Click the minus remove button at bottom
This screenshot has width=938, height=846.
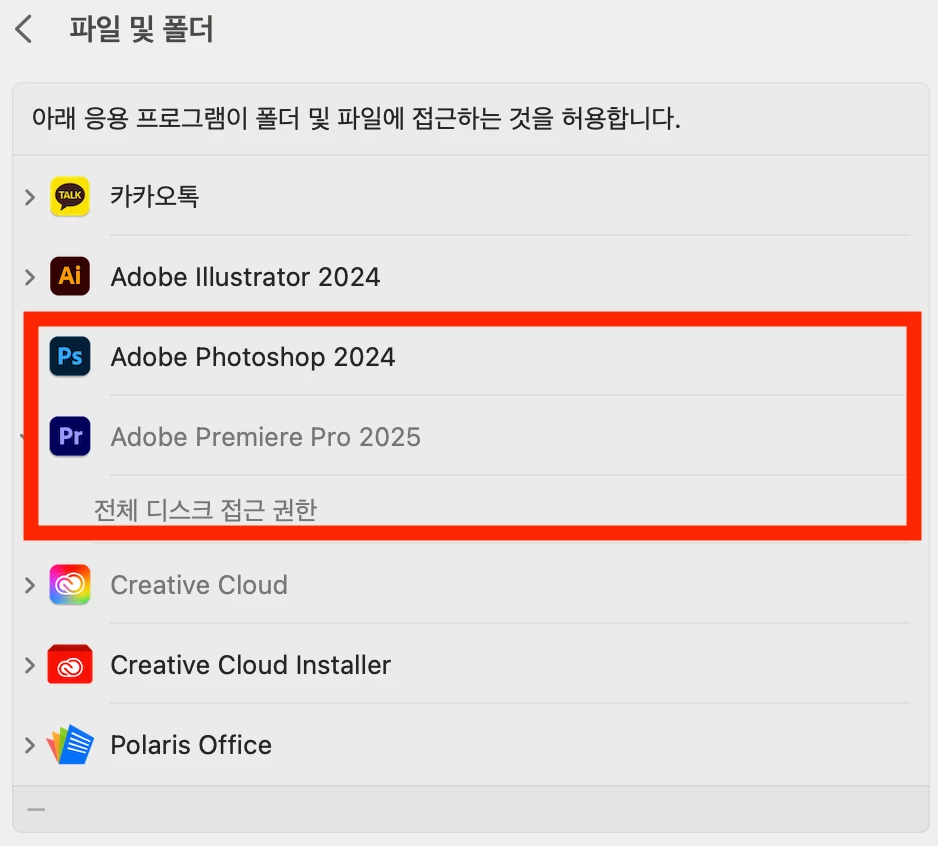(36, 810)
